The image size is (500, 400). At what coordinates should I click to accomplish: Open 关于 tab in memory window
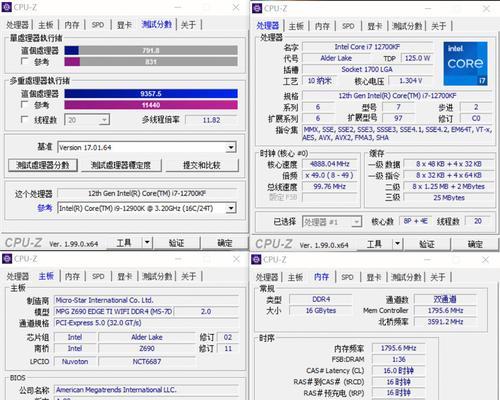pos(438,277)
